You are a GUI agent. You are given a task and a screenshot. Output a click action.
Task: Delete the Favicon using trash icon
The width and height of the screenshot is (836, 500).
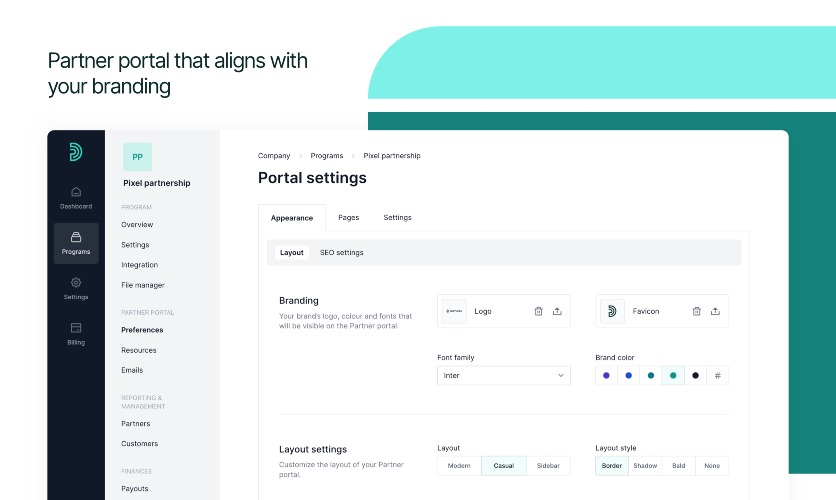[x=696, y=311]
